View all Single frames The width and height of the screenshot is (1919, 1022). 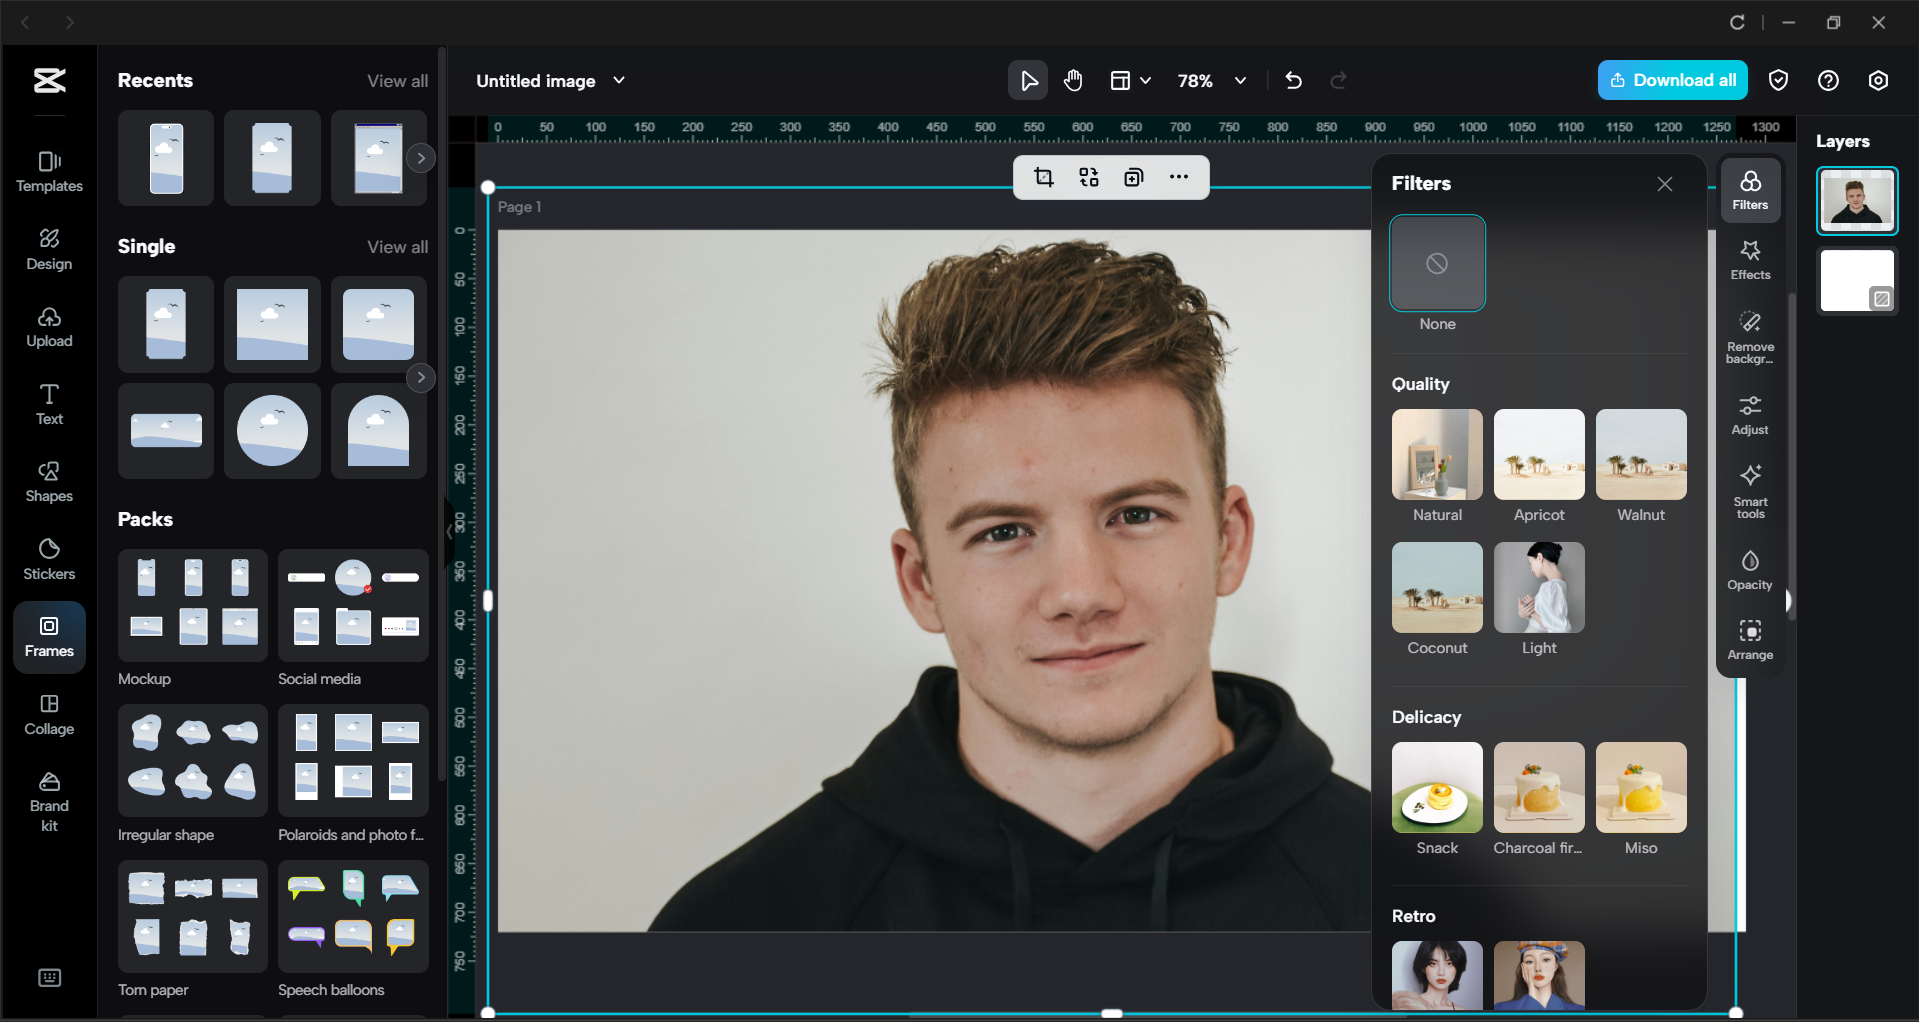(x=396, y=246)
